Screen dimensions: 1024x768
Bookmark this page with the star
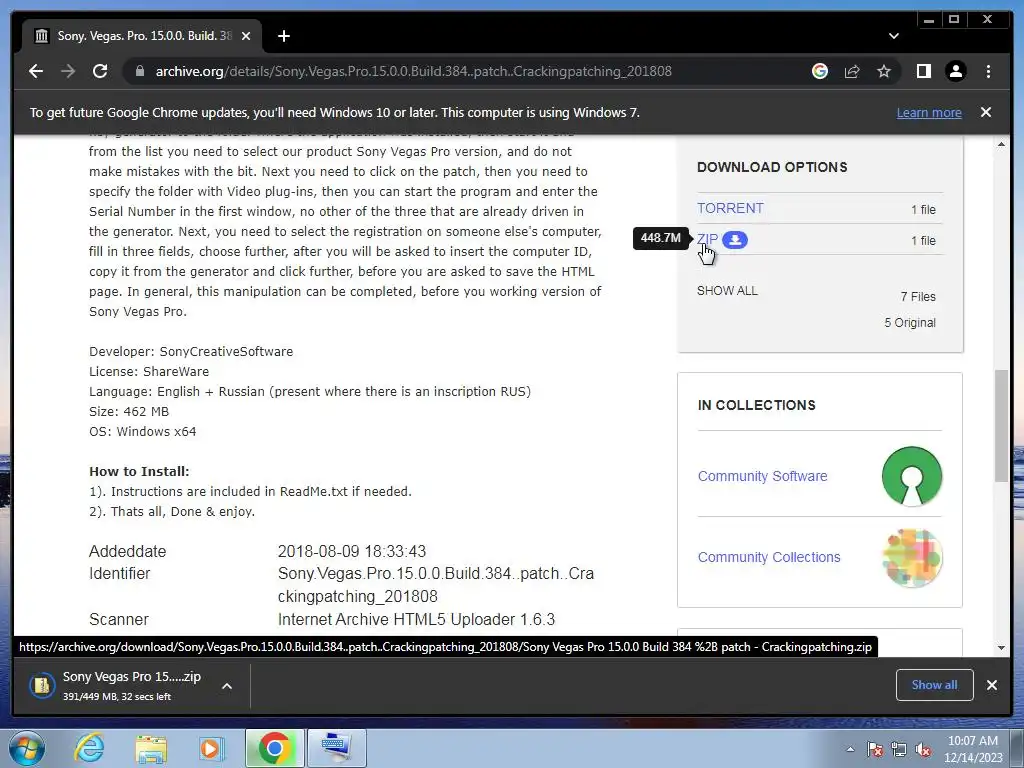point(884,71)
